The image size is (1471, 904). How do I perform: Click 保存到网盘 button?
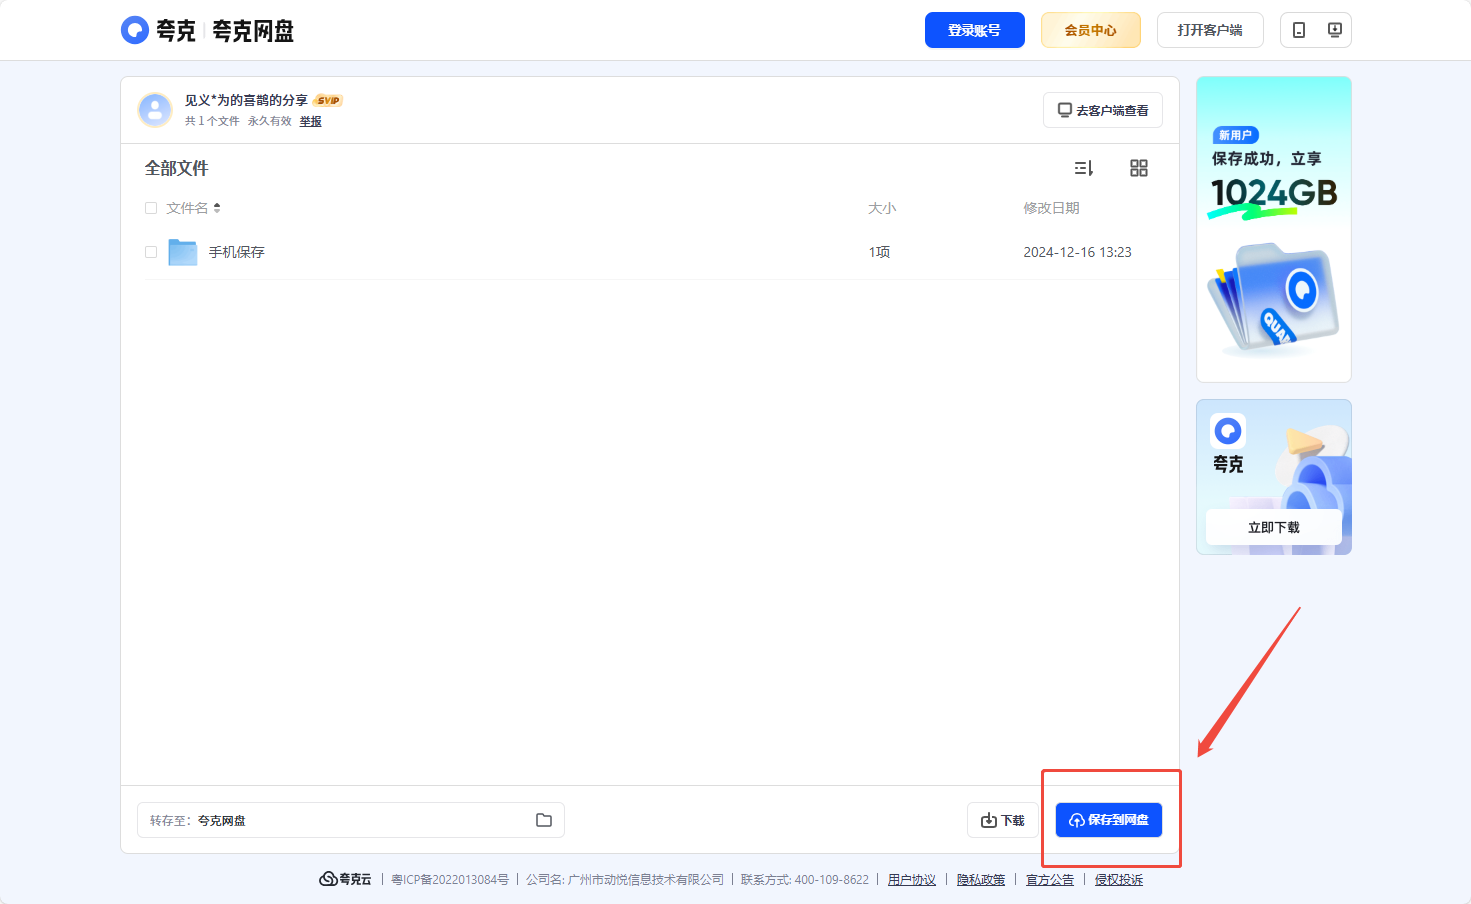pyautogui.click(x=1109, y=820)
